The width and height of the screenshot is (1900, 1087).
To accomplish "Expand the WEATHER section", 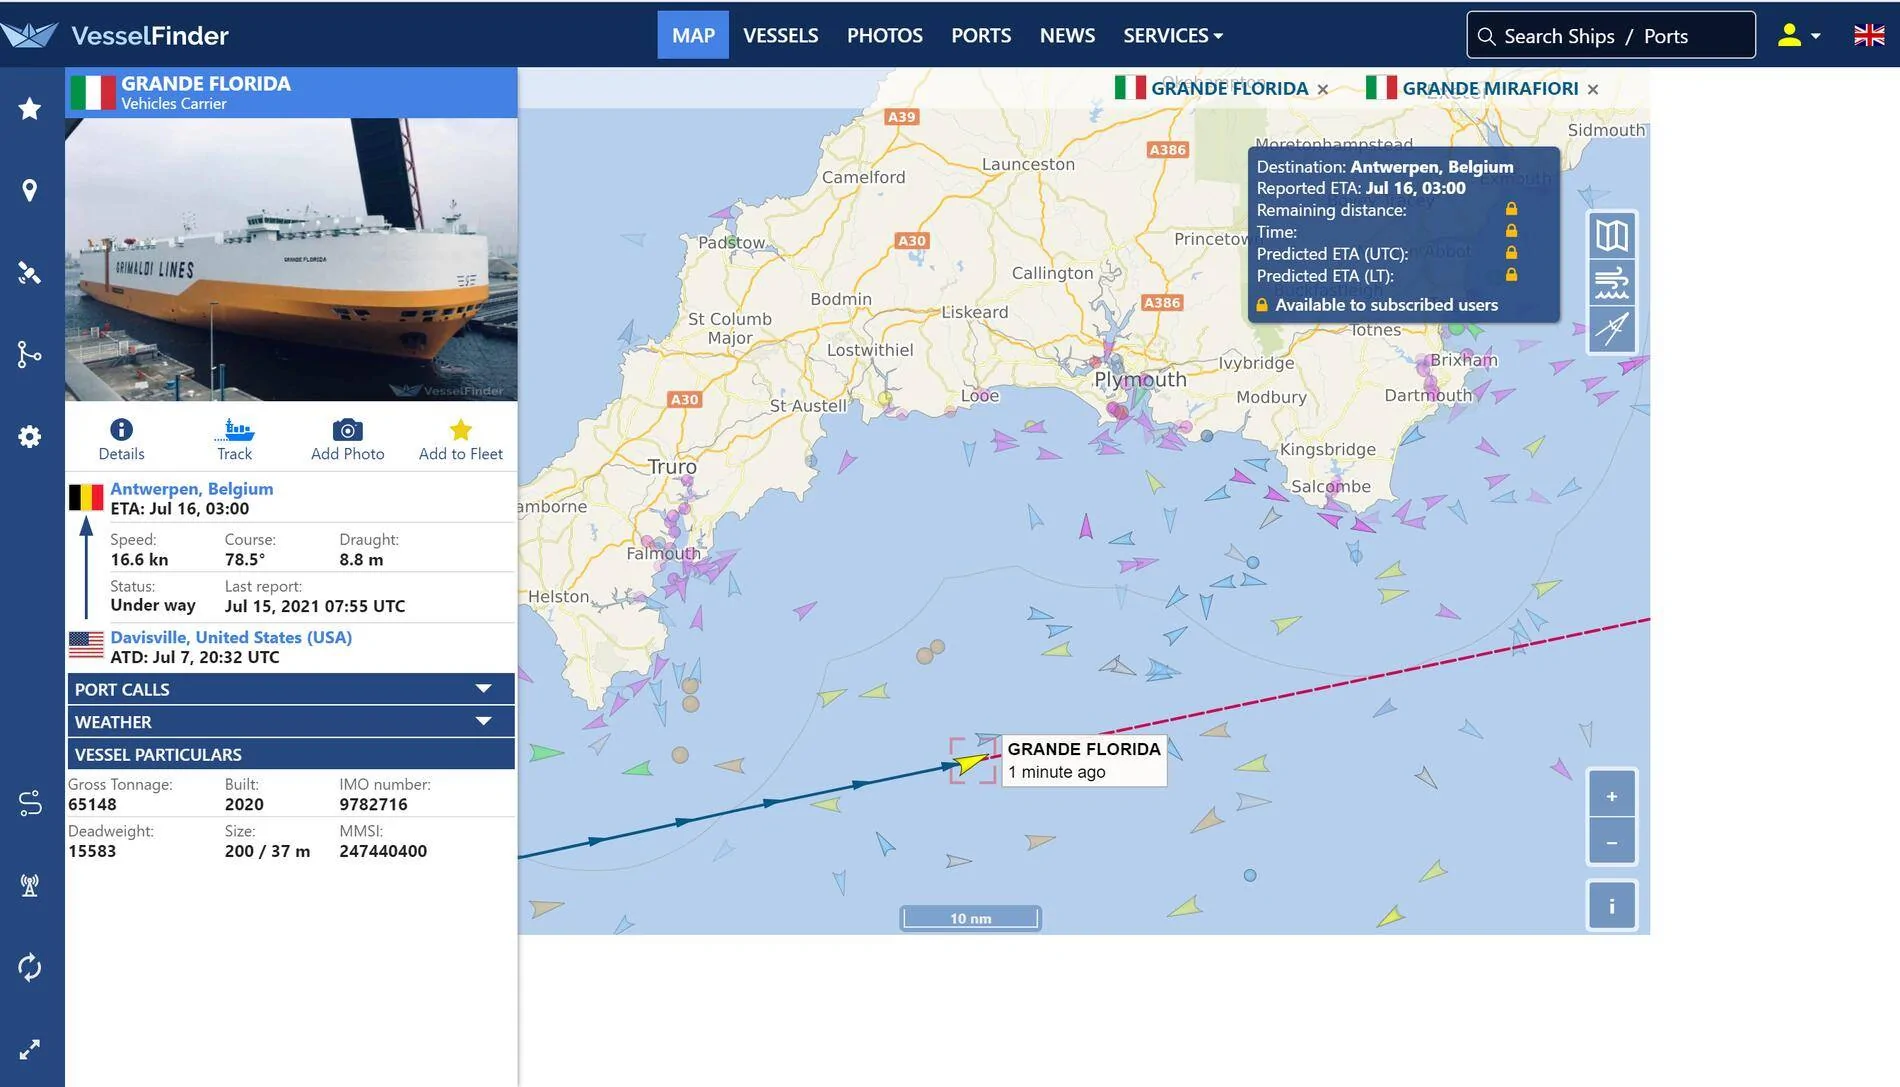I will (291, 722).
